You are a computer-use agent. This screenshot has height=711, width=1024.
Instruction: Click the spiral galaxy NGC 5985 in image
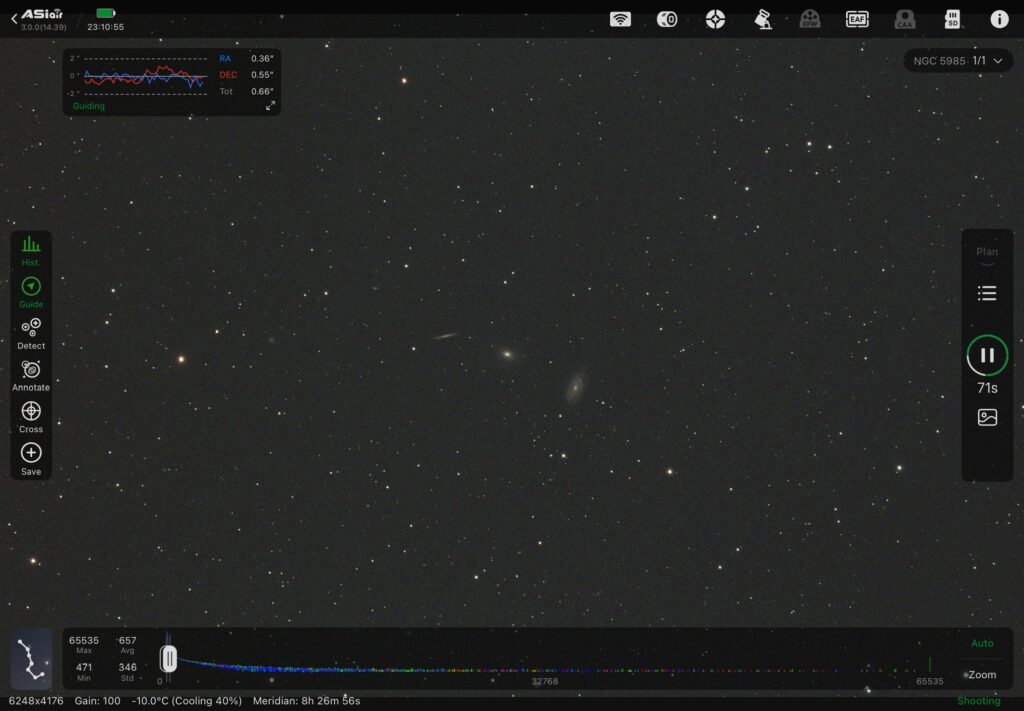coord(575,387)
